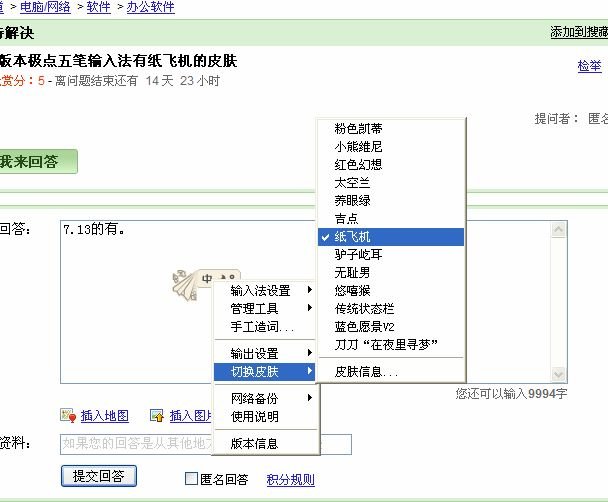Click the 插入地图 link
This screenshot has width=608, height=502.
click(104, 416)
